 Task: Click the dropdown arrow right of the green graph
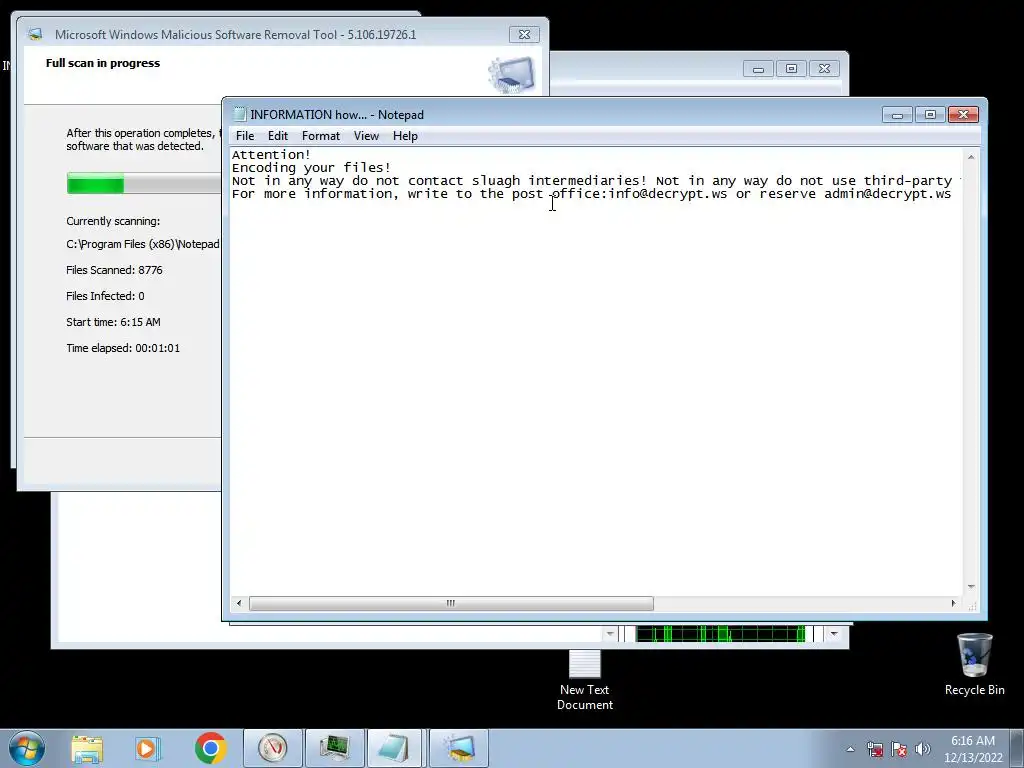(834, 633)
